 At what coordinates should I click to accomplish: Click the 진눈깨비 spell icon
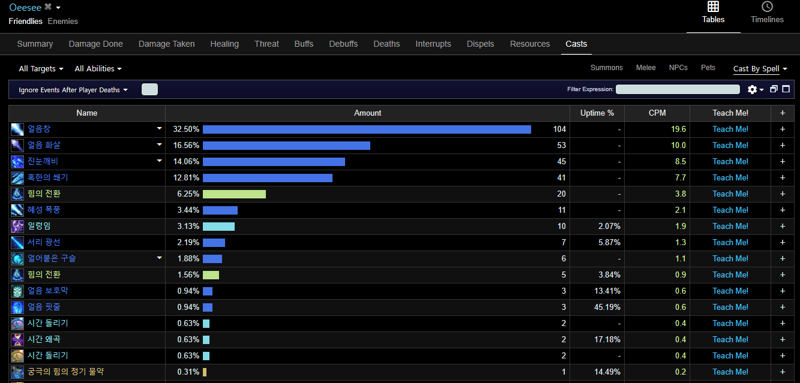click(x=17, y=162)
